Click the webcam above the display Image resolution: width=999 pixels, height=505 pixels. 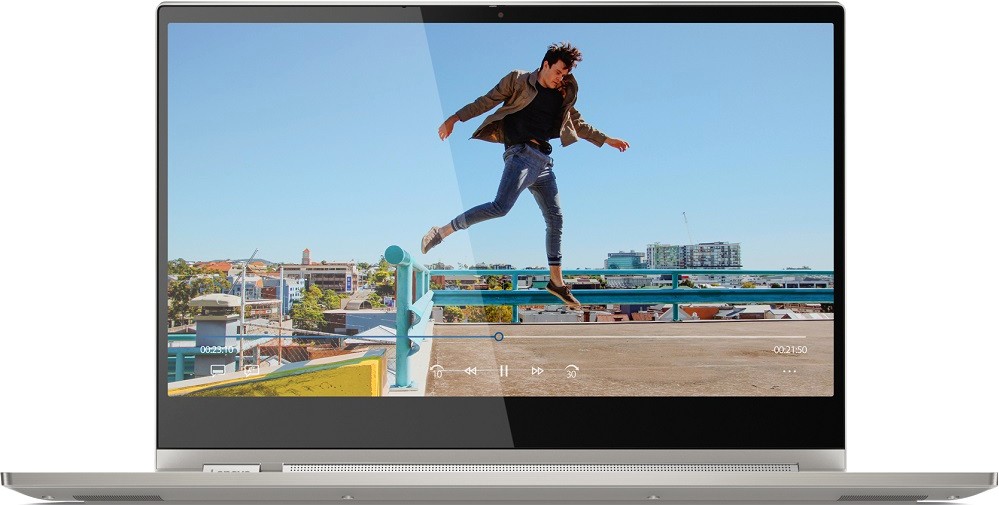click(x=500, y=14)
